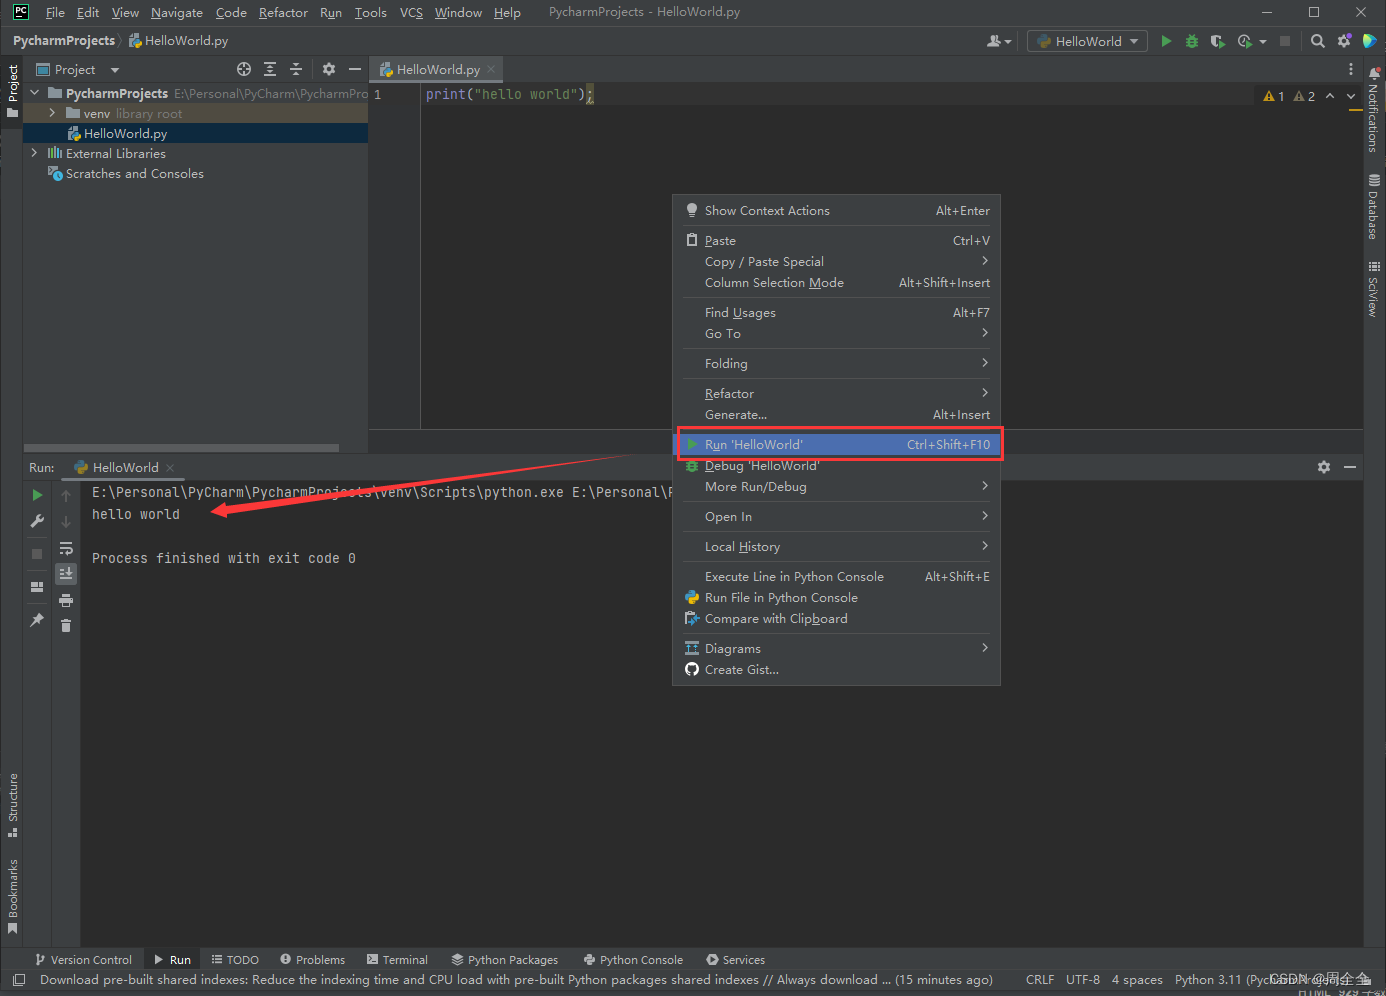
Task: Click the restore layout icon in Run panel
Action: tap(37, 587)
